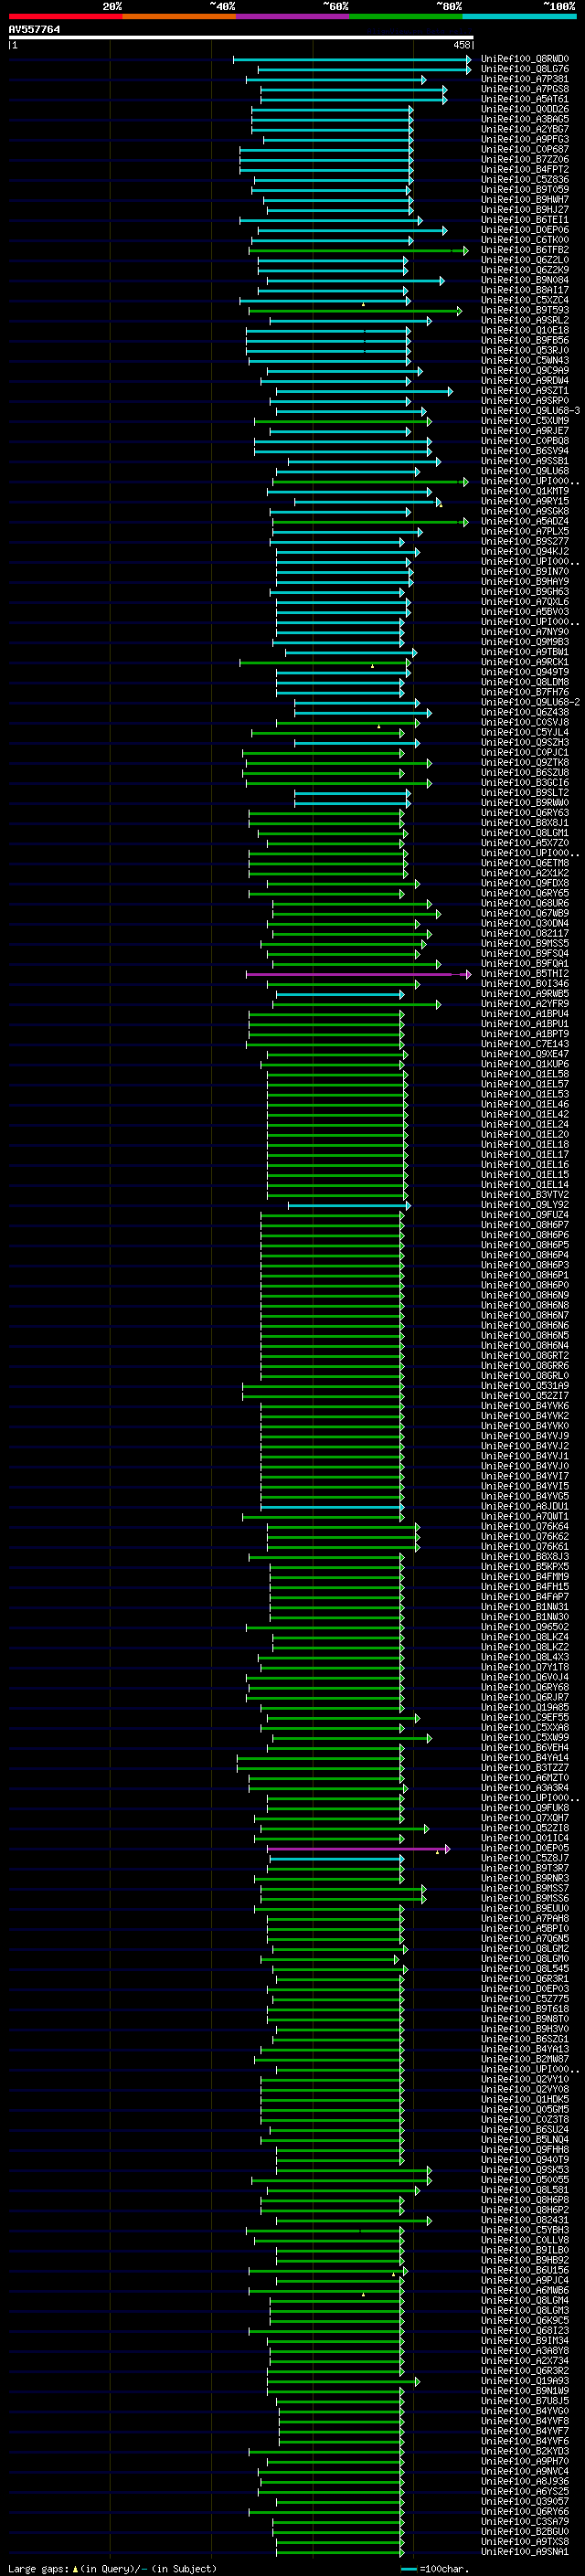Screen dimensions: 585x2576
Task: Click the UniRef100_B4YVK6 label
Action: click(525, 1407)
